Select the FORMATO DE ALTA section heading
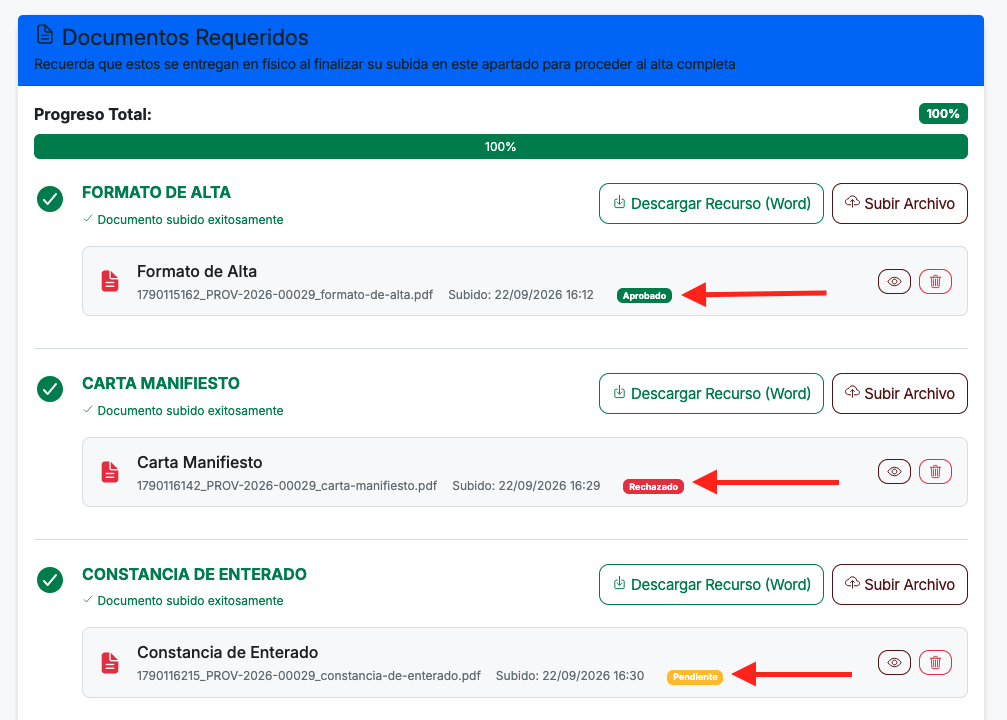Viewport: 1007px width, 720px height. (x=156, y=193)
